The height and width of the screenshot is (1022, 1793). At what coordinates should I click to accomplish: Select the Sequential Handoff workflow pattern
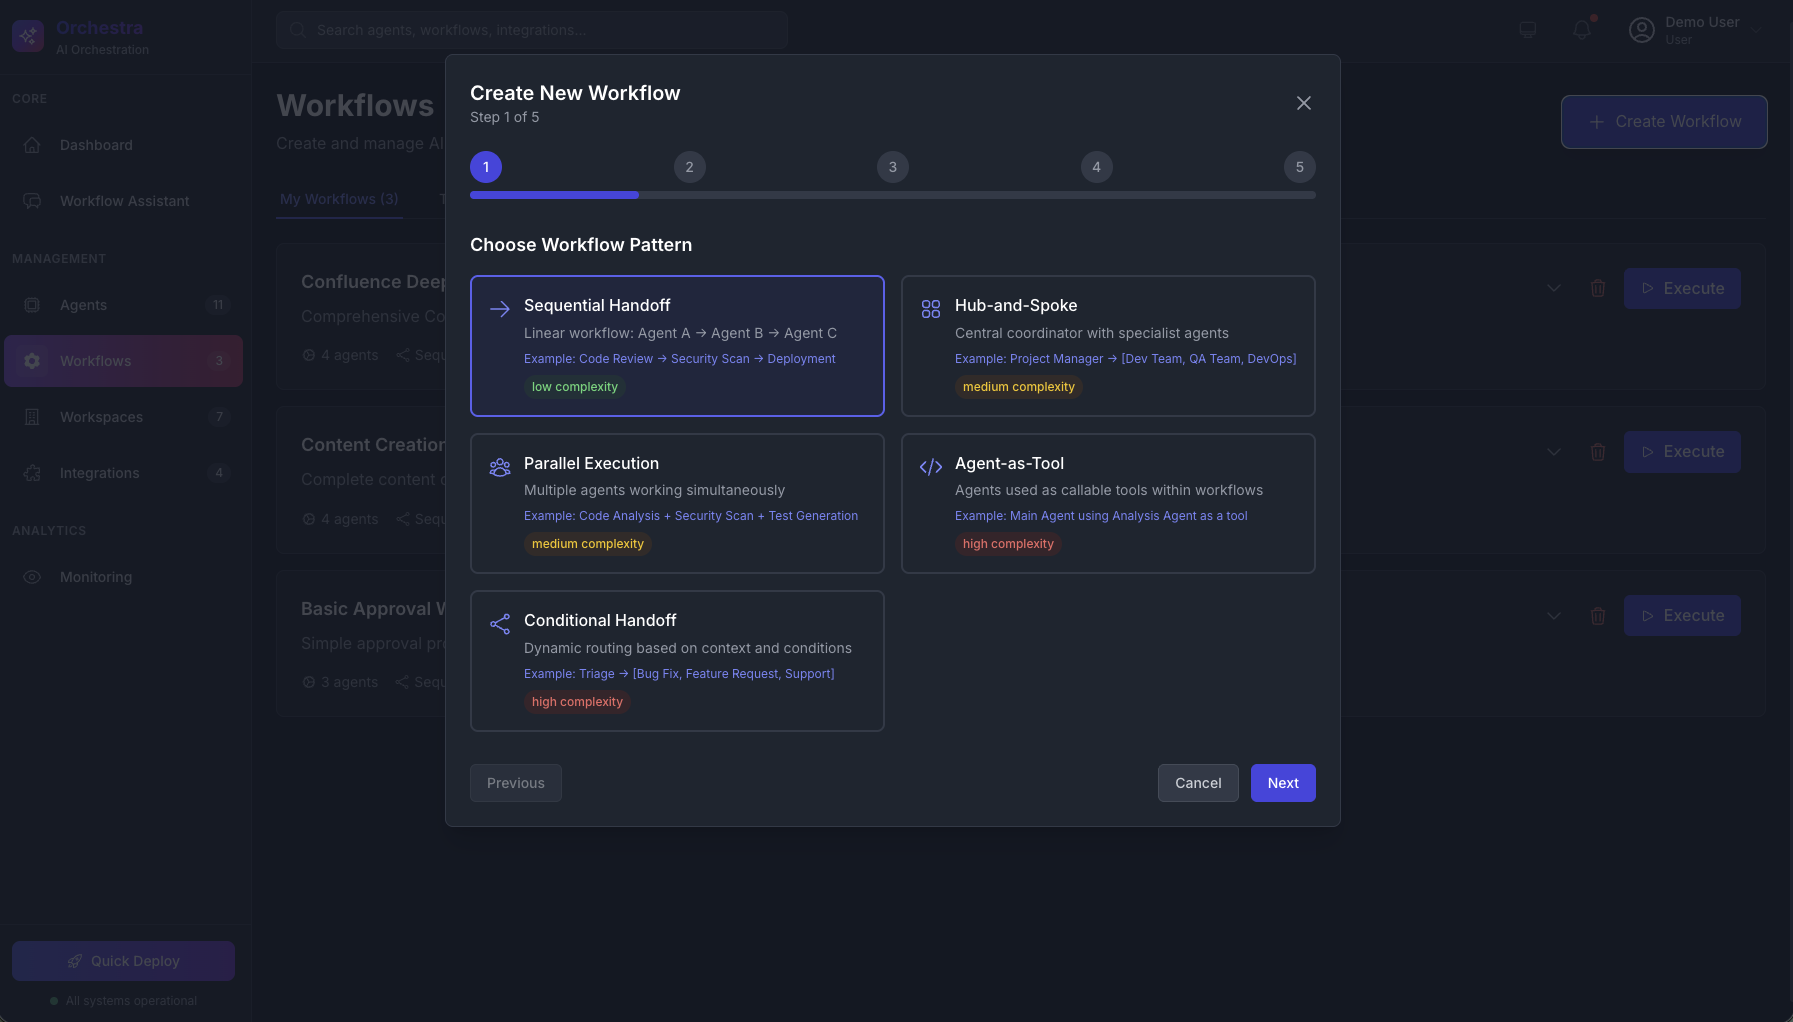click(x=677, y=345)
